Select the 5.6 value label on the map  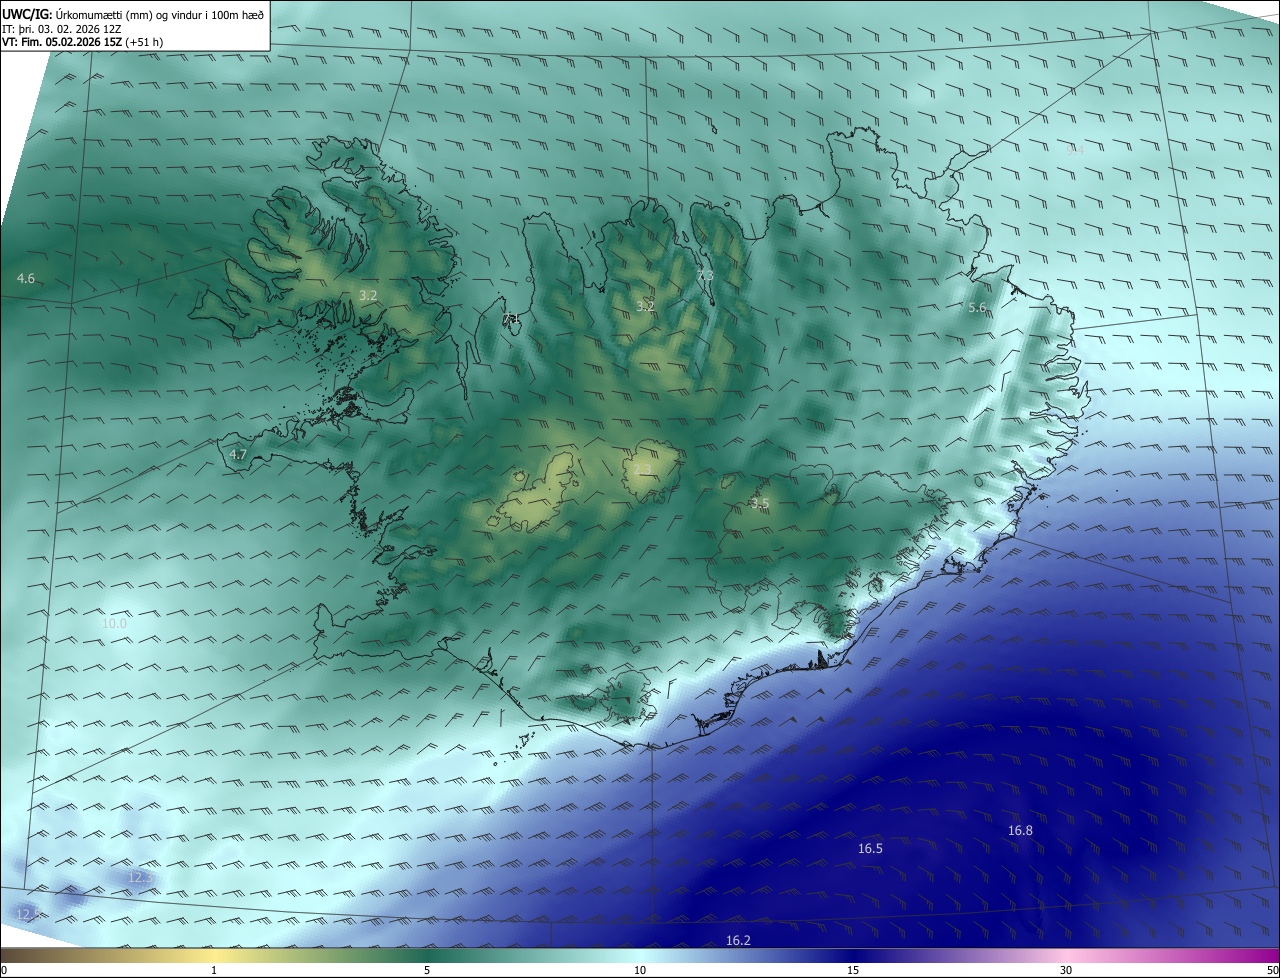(978, 308)
